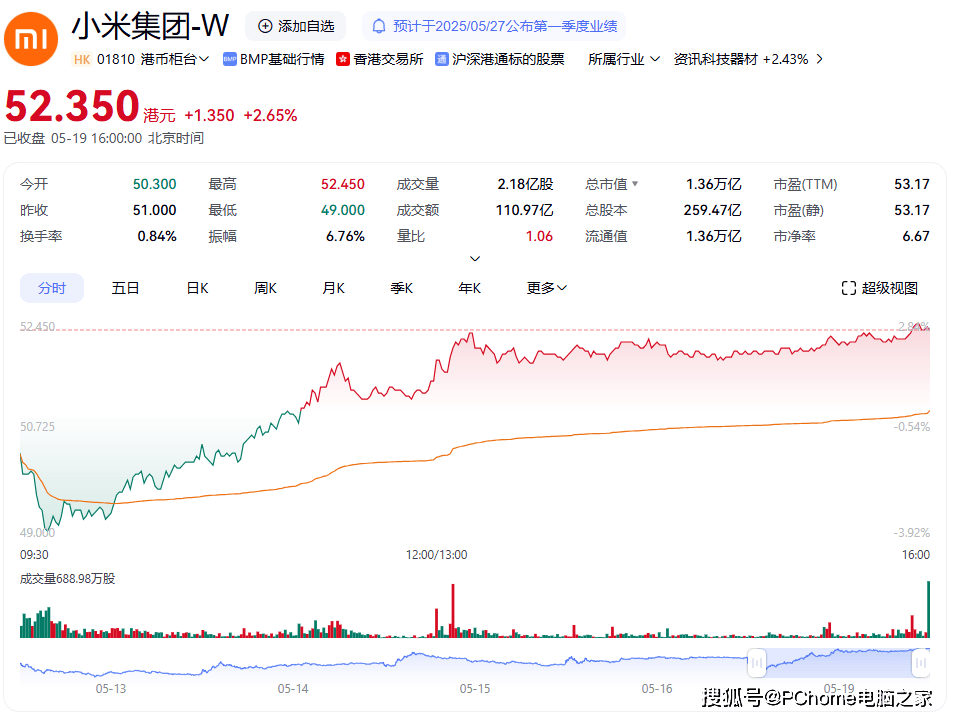Click the 流通值 label

tap(606, 236)
